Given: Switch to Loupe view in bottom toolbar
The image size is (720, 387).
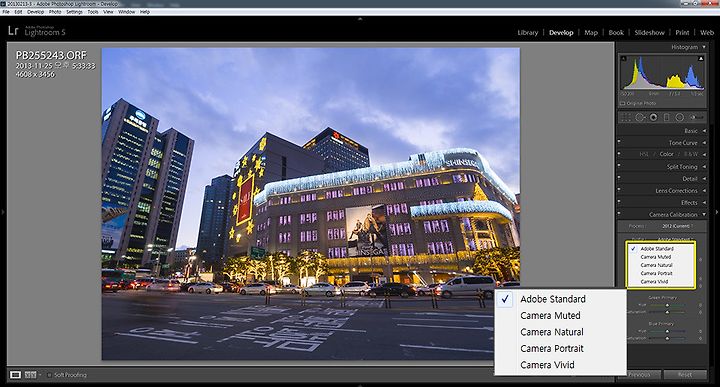Looking at the screenshot, I should pos(16,375).
